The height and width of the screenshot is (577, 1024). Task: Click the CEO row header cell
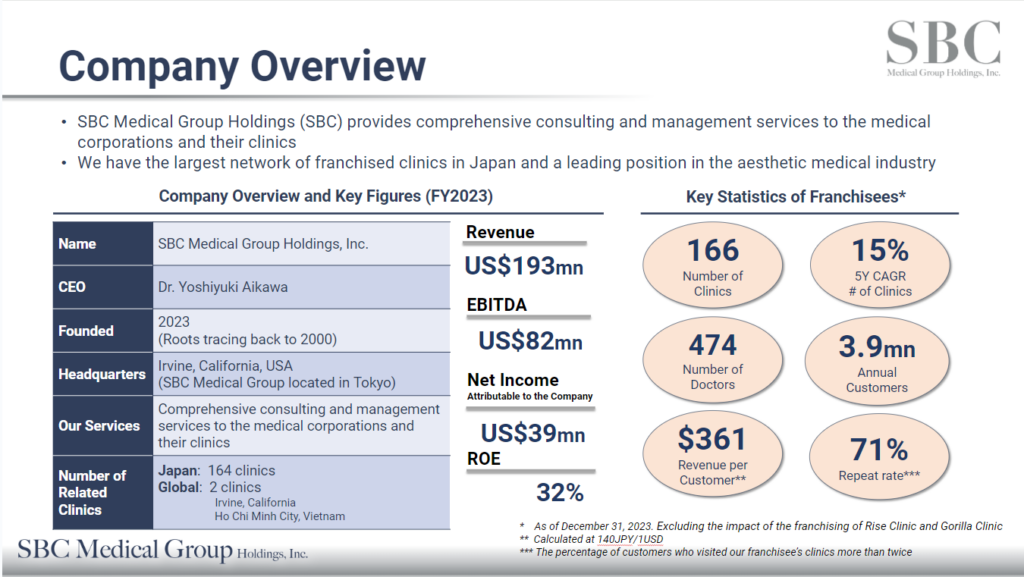(102, 287)
